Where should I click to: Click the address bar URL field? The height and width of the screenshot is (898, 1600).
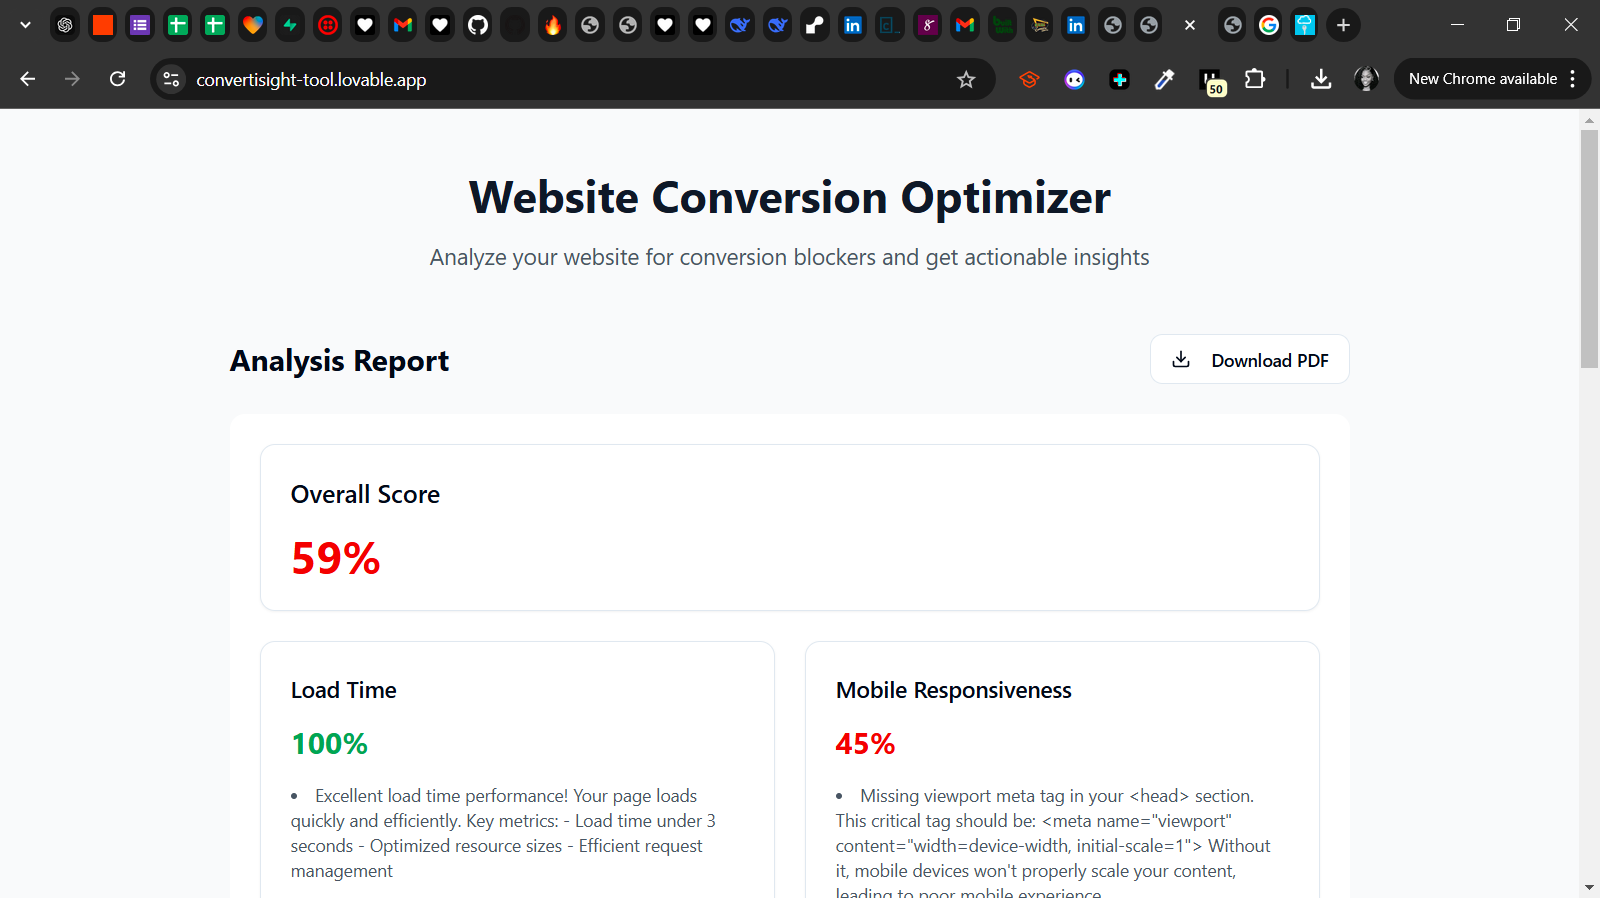(560, 80)
